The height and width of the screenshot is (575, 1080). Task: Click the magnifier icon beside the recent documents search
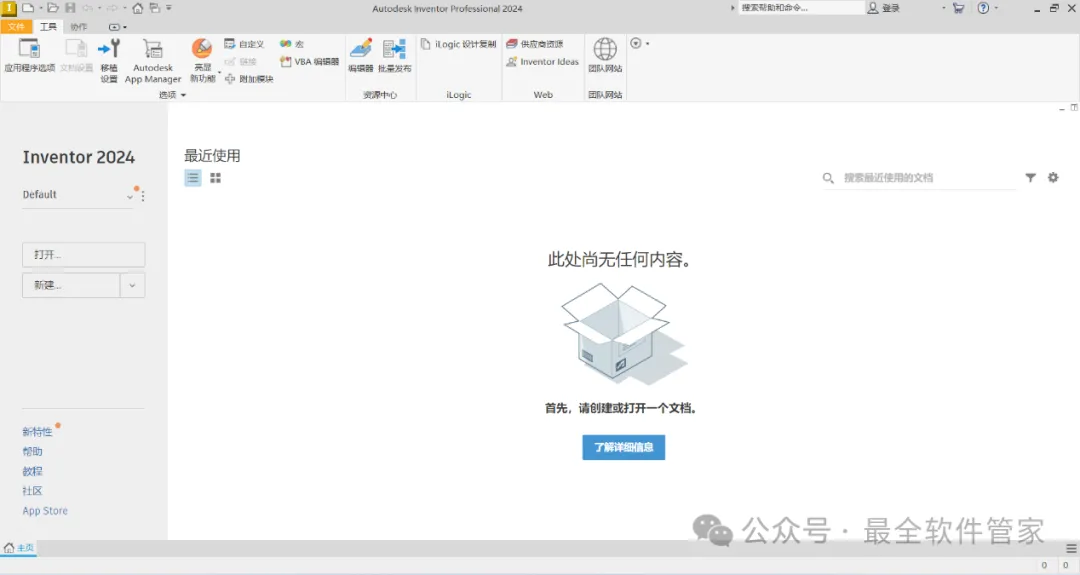(x=828, y=178)
